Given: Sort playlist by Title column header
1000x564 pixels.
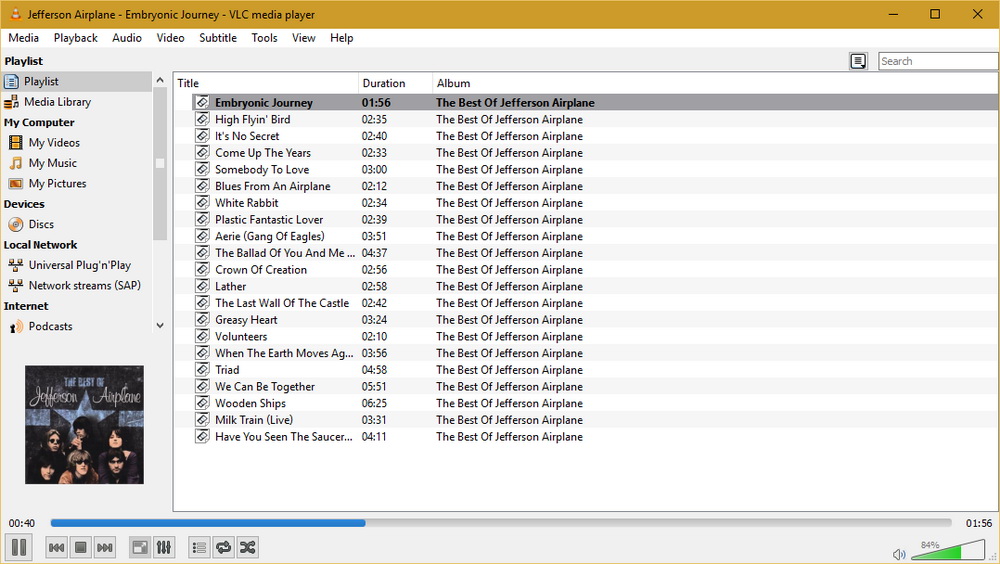Looking at the screenshot, I should (266, 83).
